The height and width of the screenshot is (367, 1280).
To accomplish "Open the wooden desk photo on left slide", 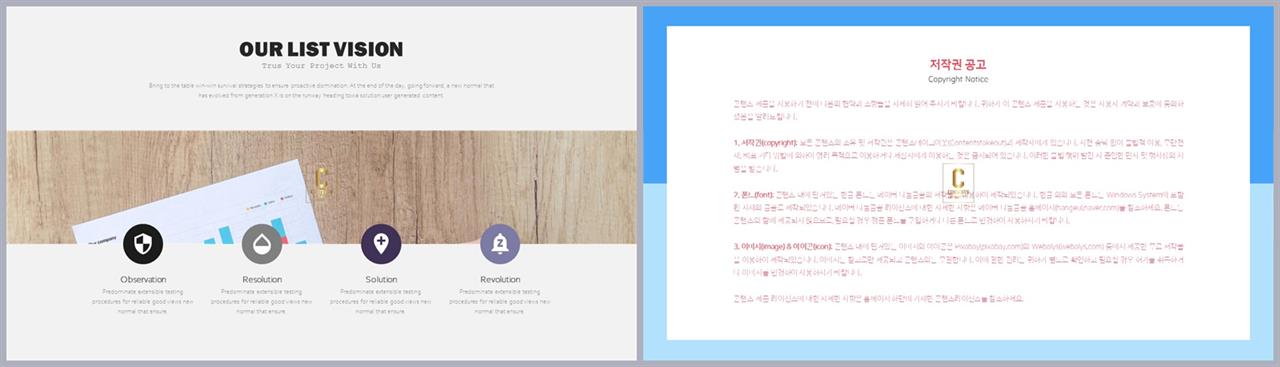I will click(x=321, y=187).
